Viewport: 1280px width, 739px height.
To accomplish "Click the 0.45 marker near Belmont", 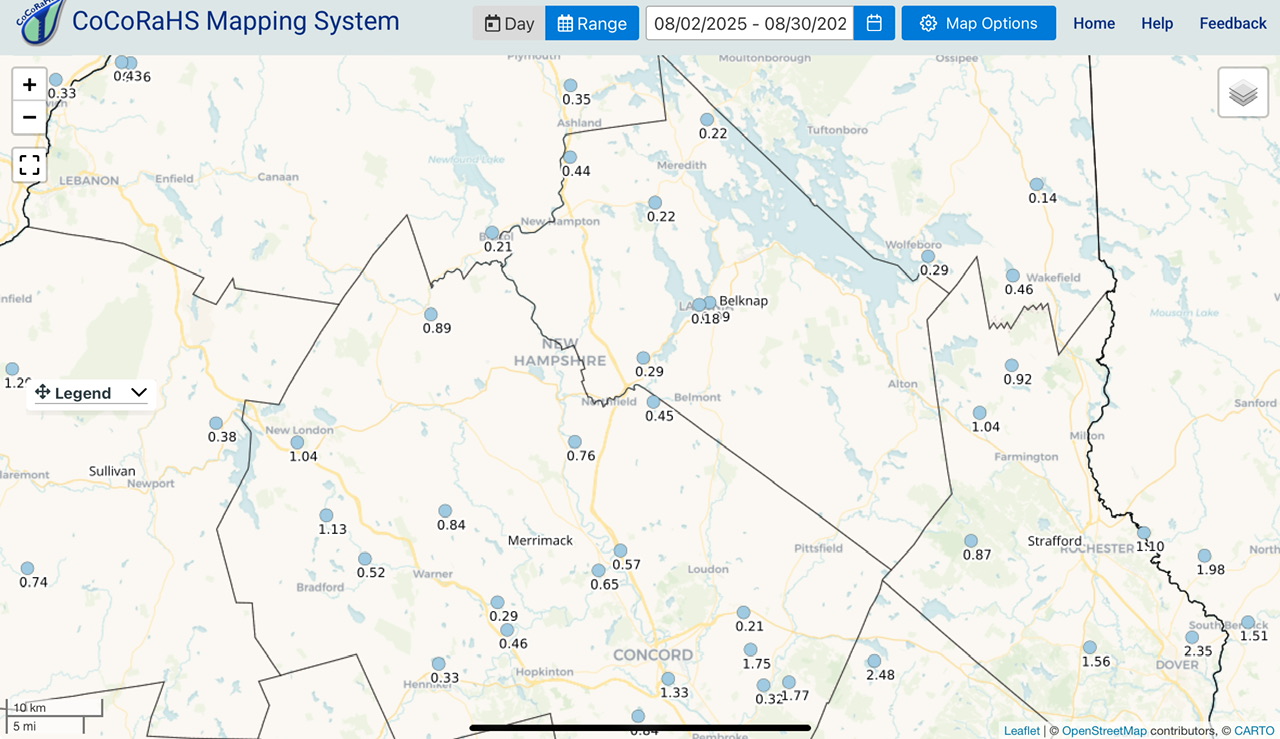I will pos(653,402).
